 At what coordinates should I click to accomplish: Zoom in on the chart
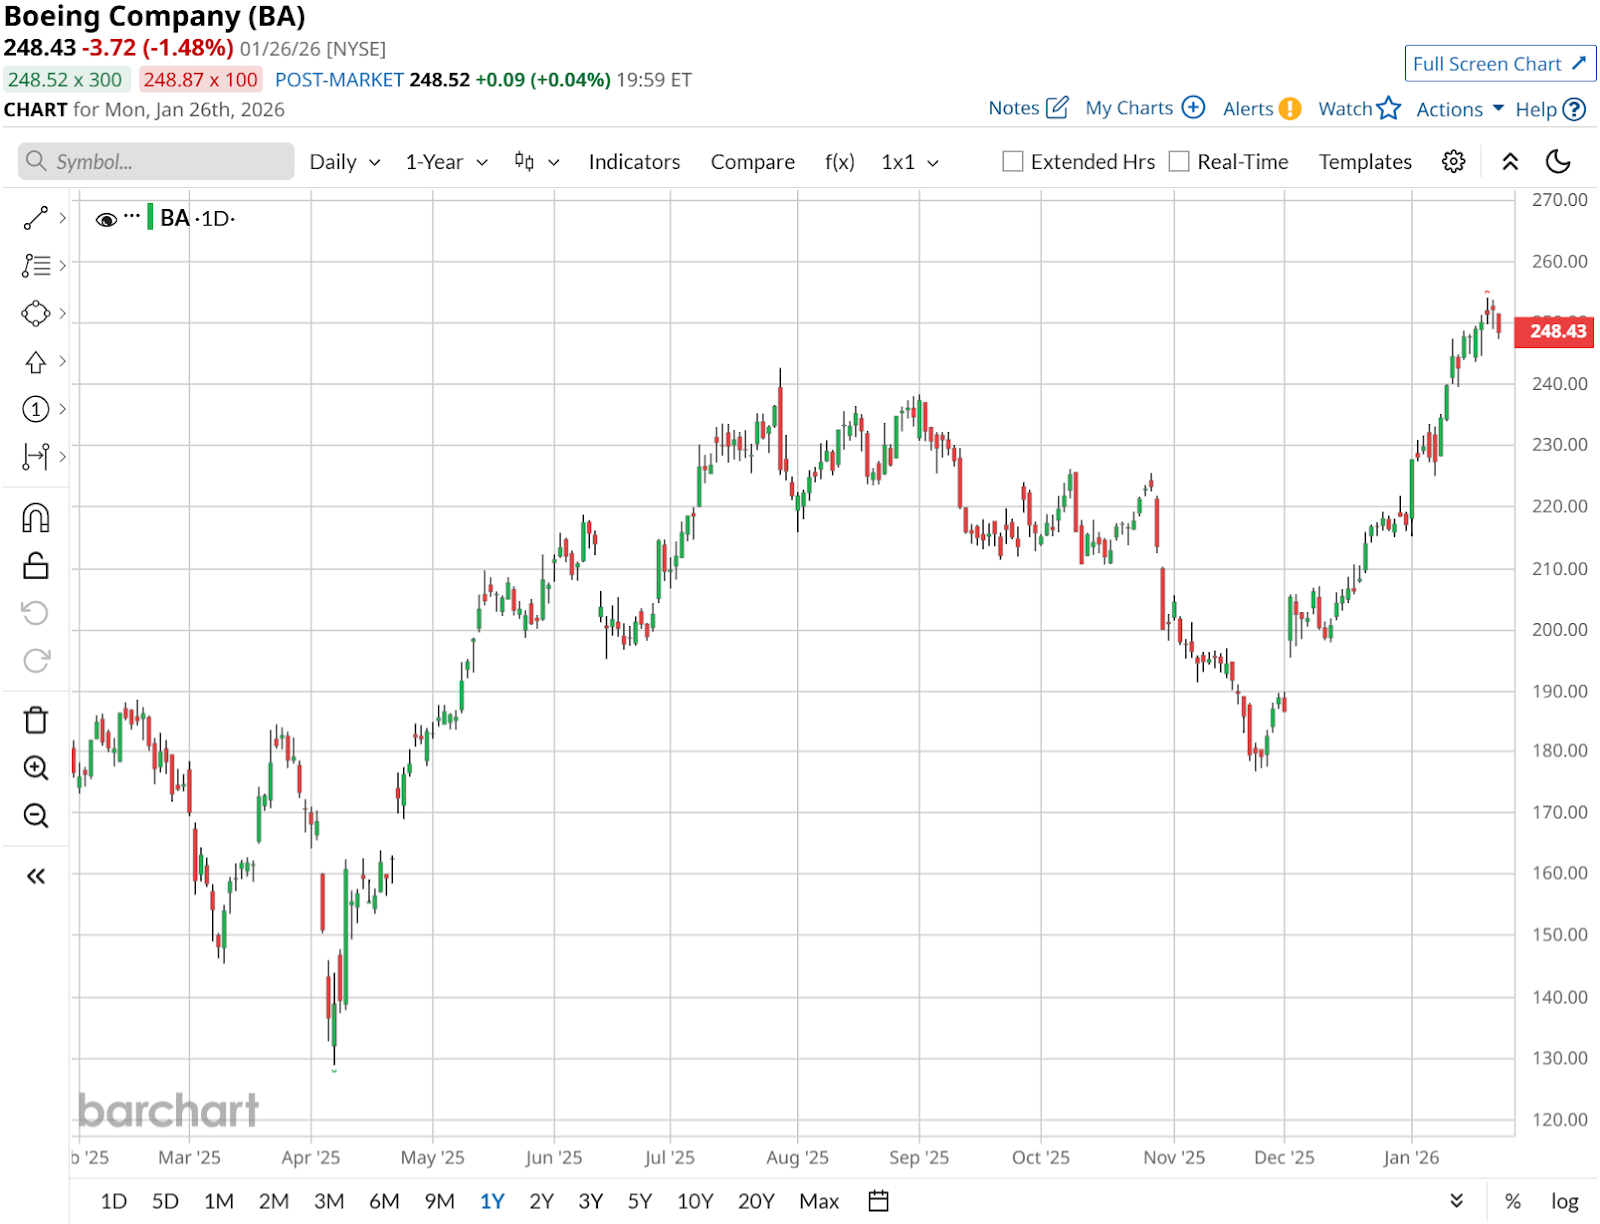point(36,768)
